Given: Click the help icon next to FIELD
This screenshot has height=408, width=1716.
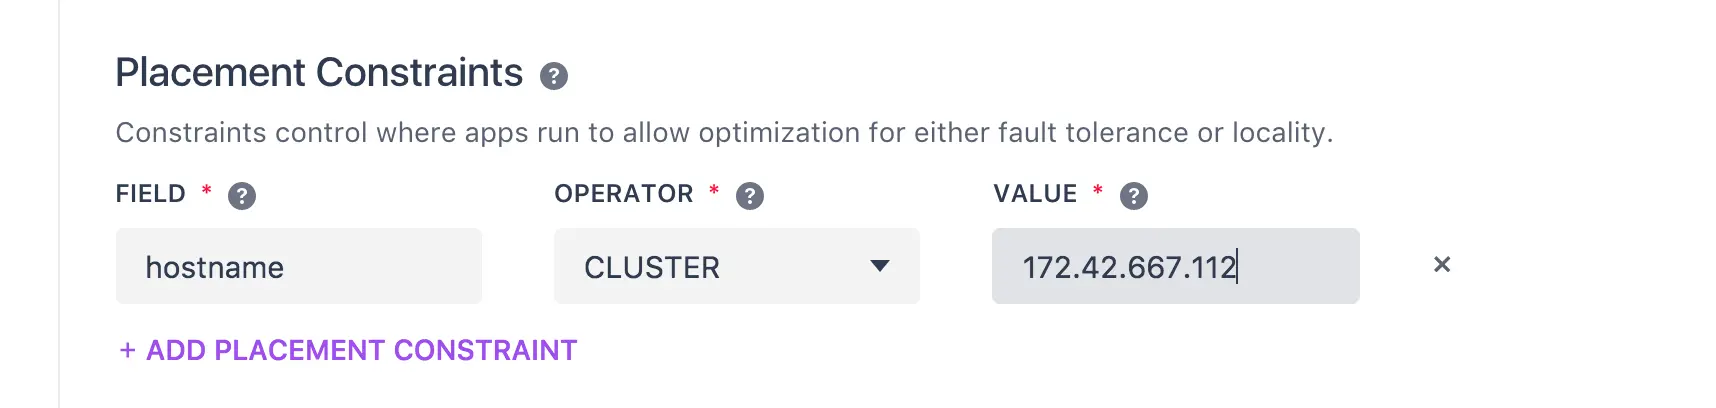Looking at the screenshot, I should [242, 195].
